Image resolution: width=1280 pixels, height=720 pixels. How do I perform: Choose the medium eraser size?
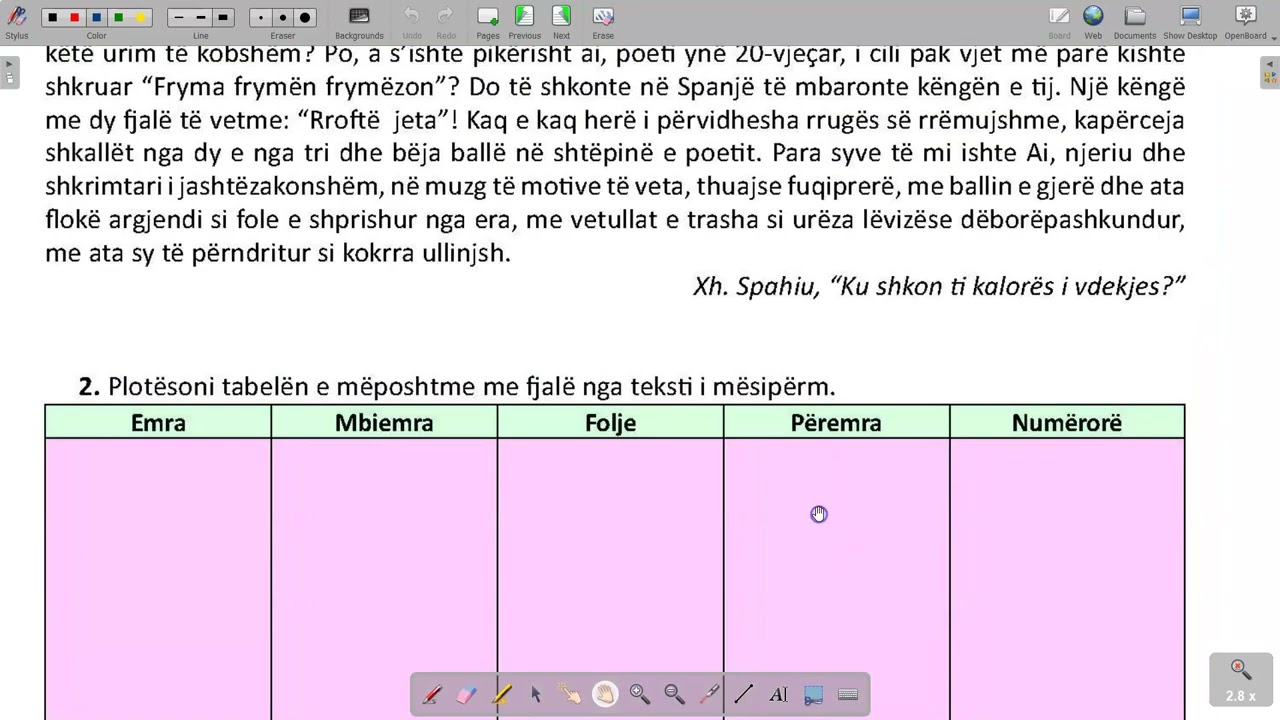283,17
